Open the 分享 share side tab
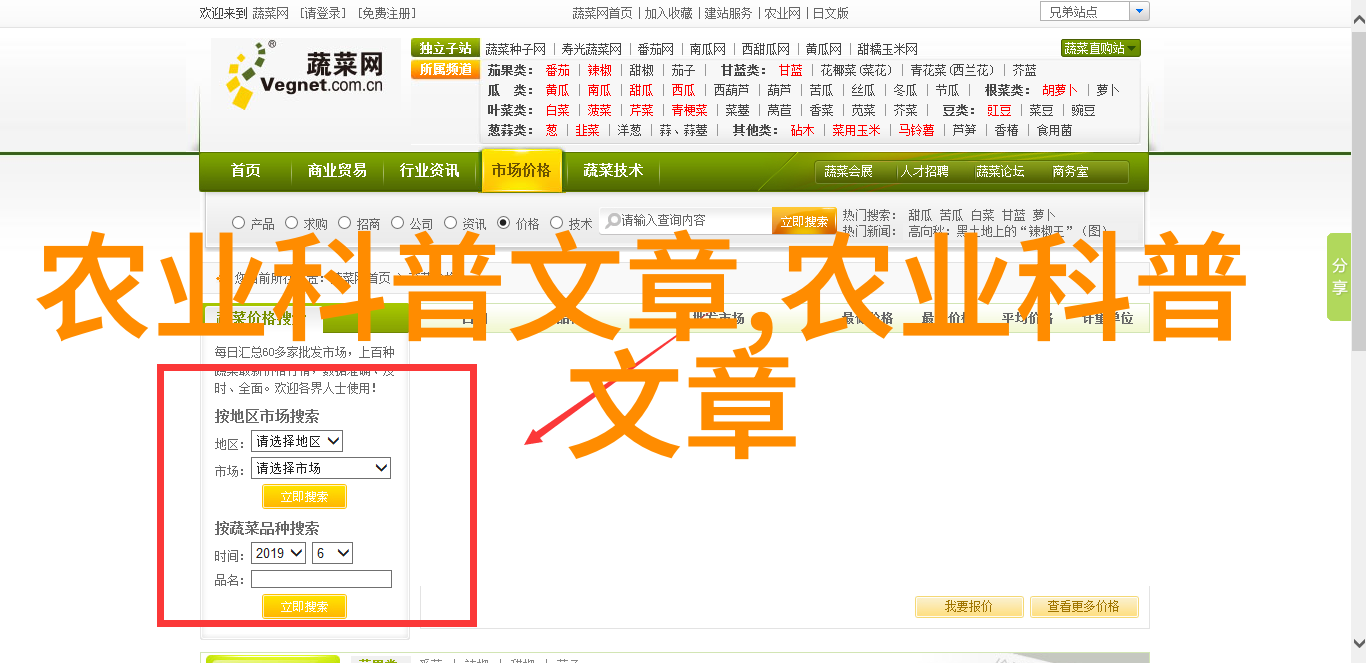The height and width of the screenshot is (663, 1366). pos(1339,277)
